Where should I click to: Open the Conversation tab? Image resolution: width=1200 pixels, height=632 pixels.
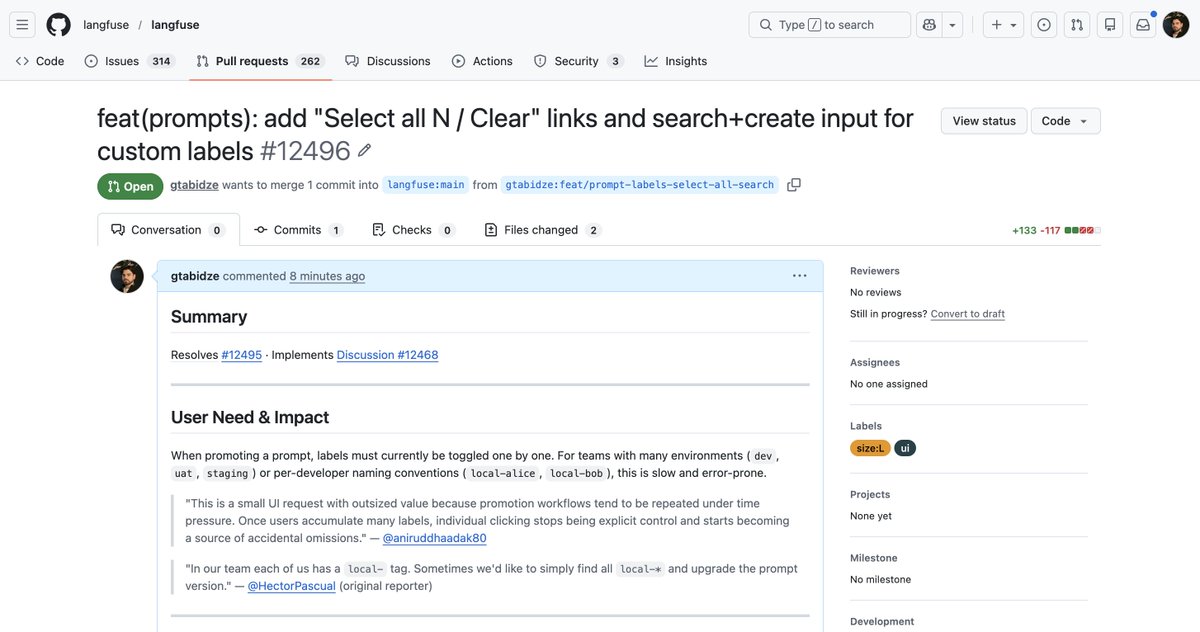(168, 230)
